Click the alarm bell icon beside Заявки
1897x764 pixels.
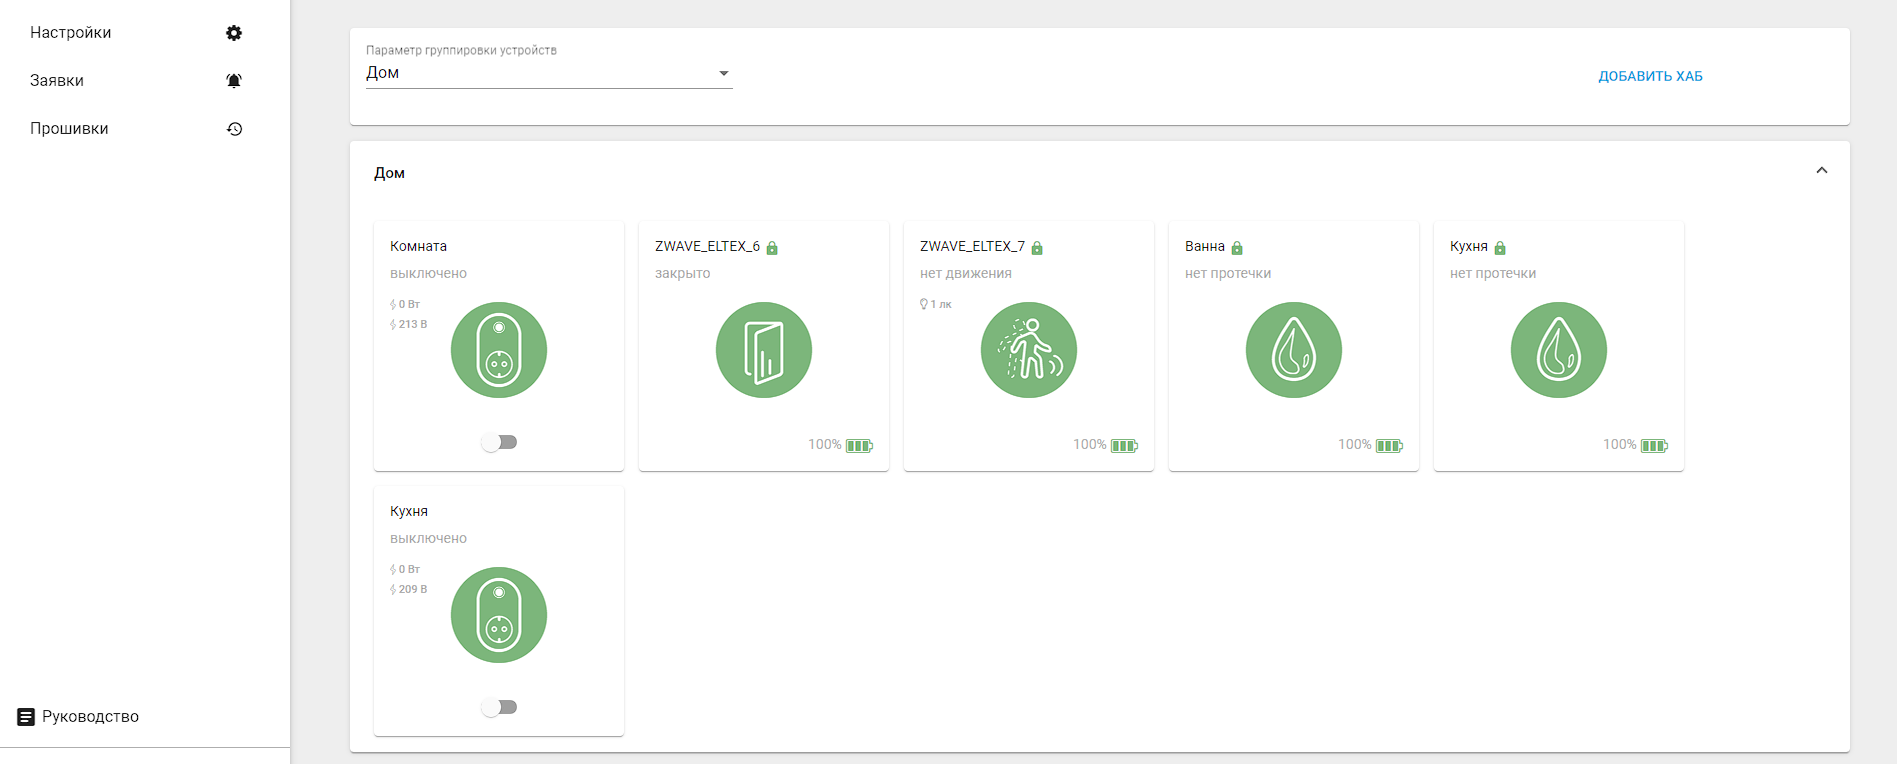pyautogui.click(x=234, y=81)
